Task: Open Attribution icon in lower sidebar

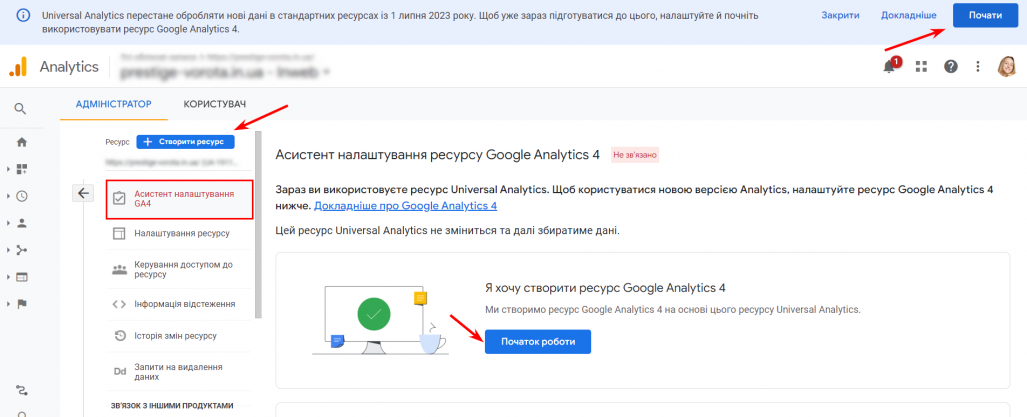Action: coord(22,391)
